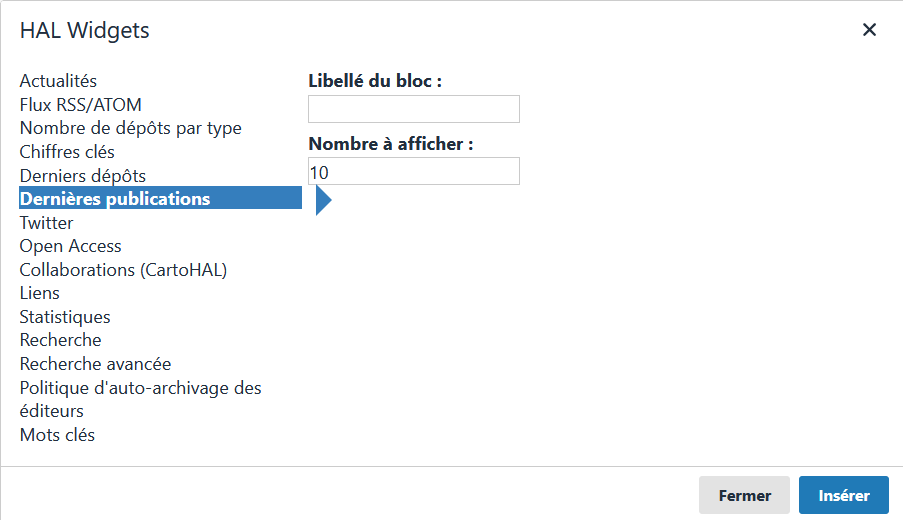
Task: Click the highlighted Dernières publications entry
Action: [115, 198]
